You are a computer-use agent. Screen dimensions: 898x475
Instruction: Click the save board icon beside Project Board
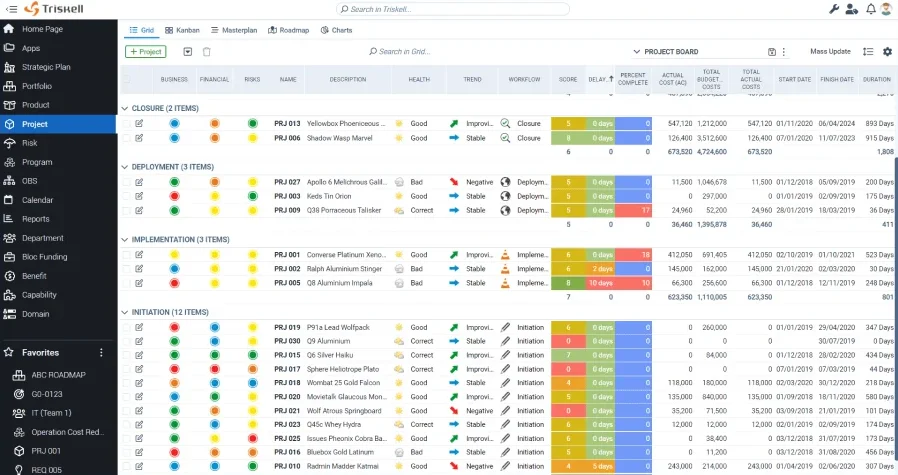click(x=771, y=52)
